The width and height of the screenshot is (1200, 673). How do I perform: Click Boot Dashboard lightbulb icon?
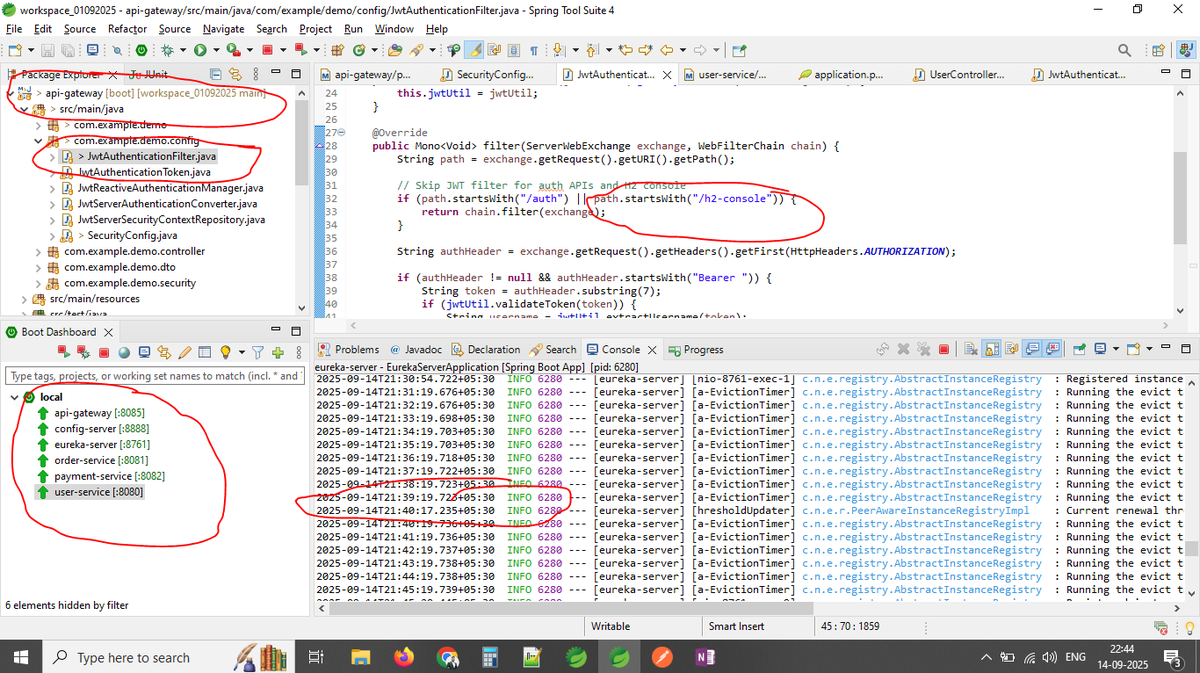click(226, 351)
